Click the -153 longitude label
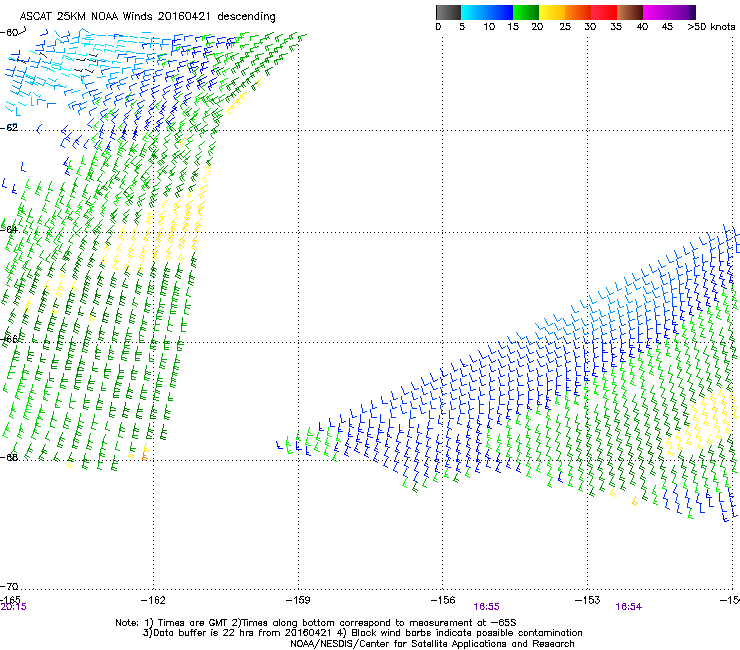 [x=588, y=600]
